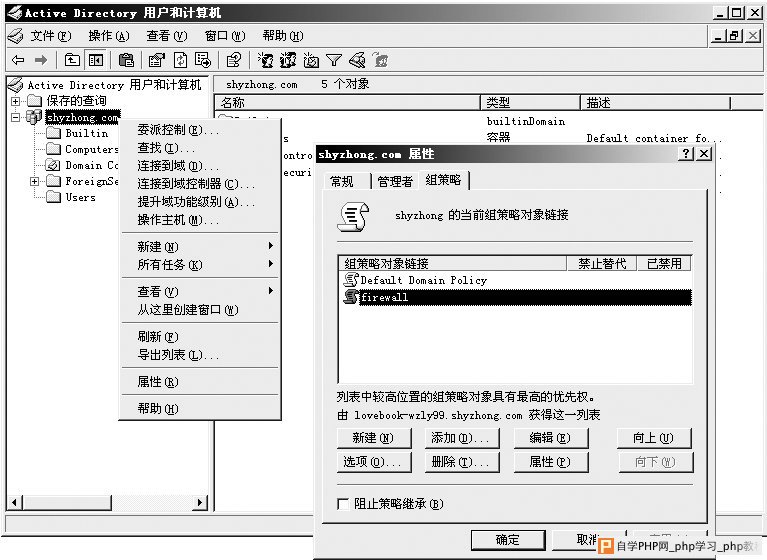Toggle the show/hide console tree toolbar icon

tap(95, 60)
